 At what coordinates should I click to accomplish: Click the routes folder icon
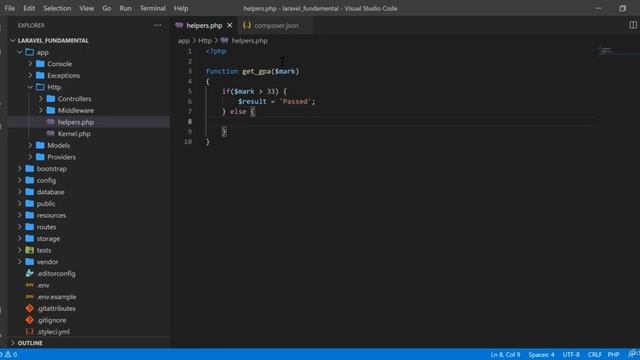pyautogui.click(x=29, y=227)
